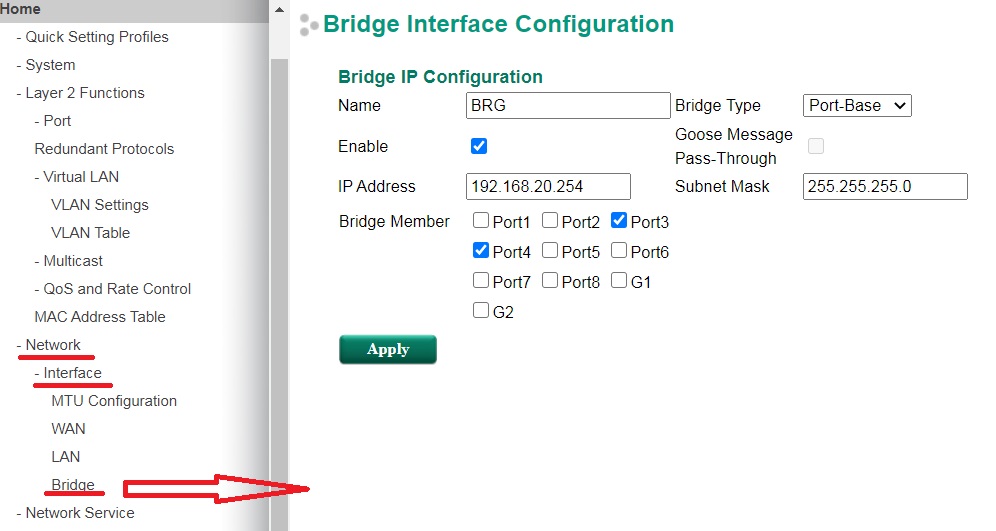The height and width of the screenshot is (531, 996).
Task: Open Redundant Protocols page
Action: 104,149
